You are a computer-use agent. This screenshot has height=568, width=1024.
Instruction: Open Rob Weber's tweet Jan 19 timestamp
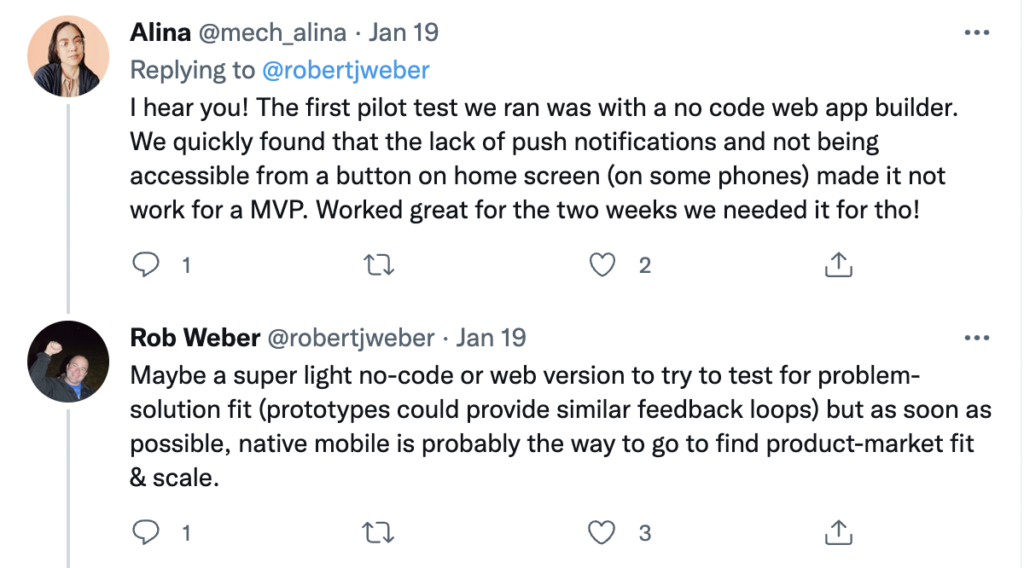coord(490,338)
